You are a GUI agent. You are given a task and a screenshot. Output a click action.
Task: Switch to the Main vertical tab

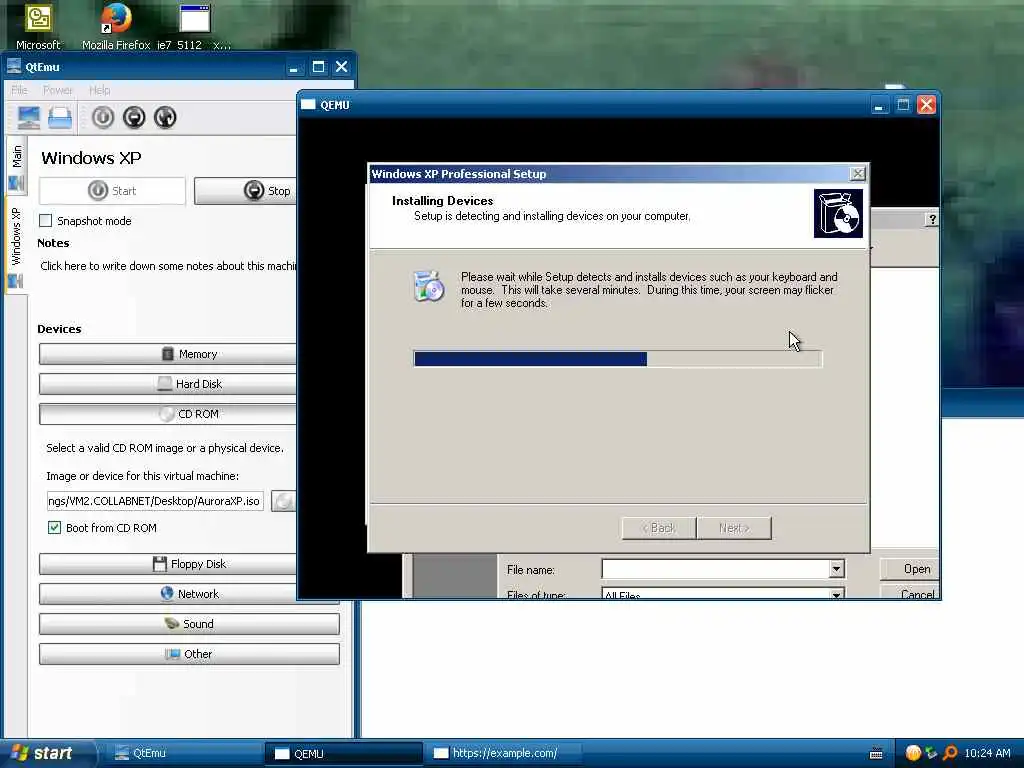[16, 167]
